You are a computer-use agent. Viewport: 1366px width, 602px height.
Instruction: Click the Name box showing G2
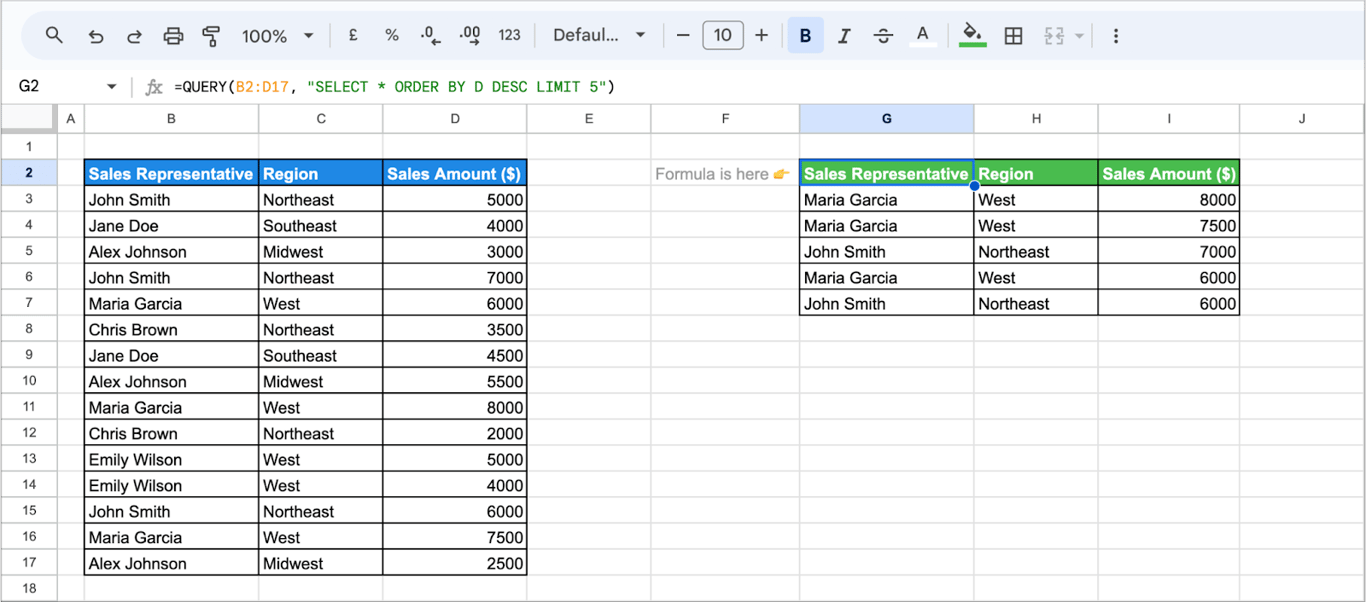click(60, 86)
